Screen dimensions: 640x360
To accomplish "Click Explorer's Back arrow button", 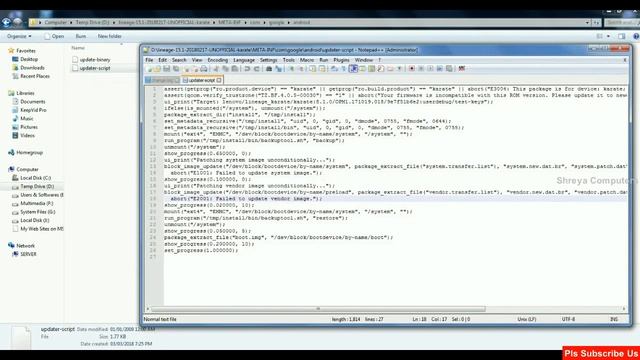I will pyautogui.click(x=6, y=22).
